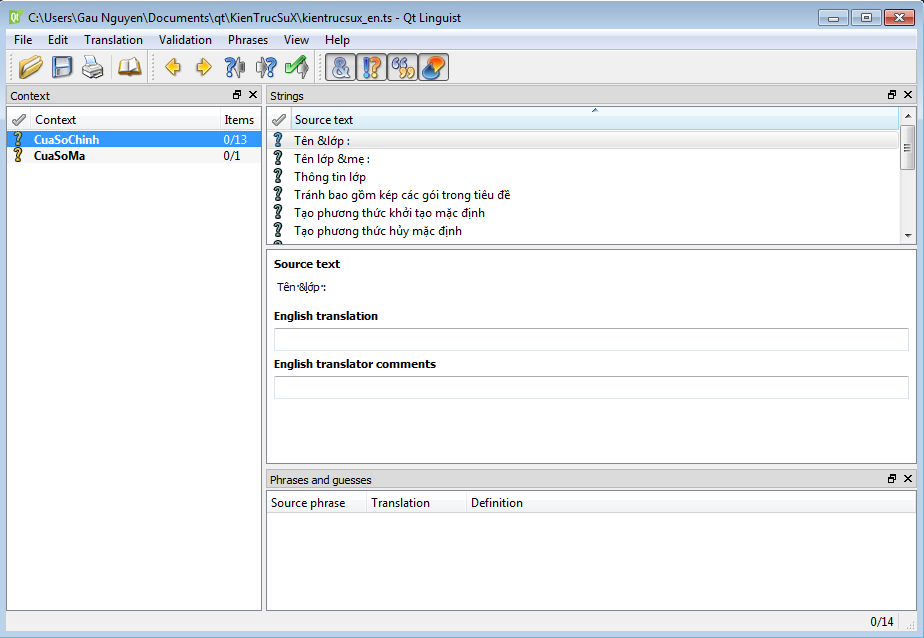Print with the printer toolbar icon
Screen dimensions: 924x638
coord(93,67)
